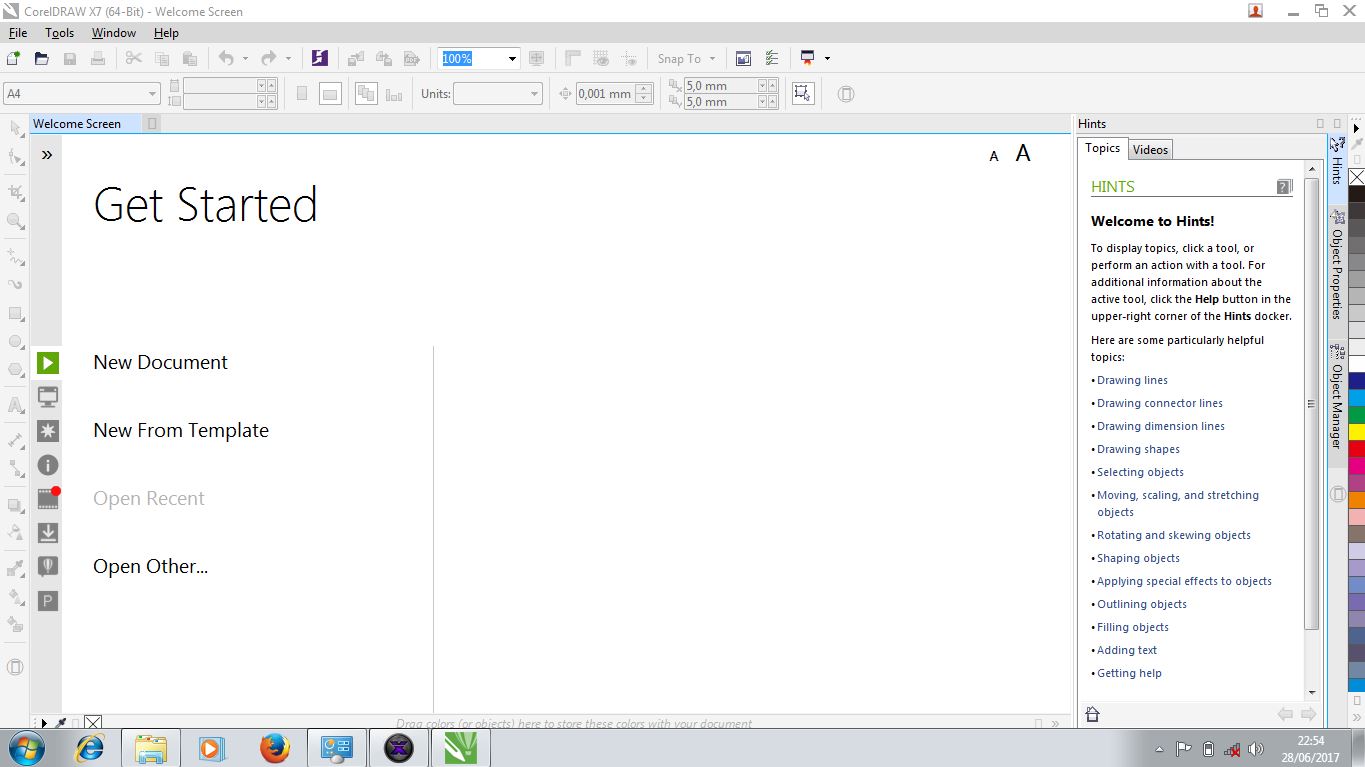Image resolution: width=1365 pixels, height=767 pixels.
Task: Toggle the Welcome Screen tab pin box
Action: coord(152,124)
